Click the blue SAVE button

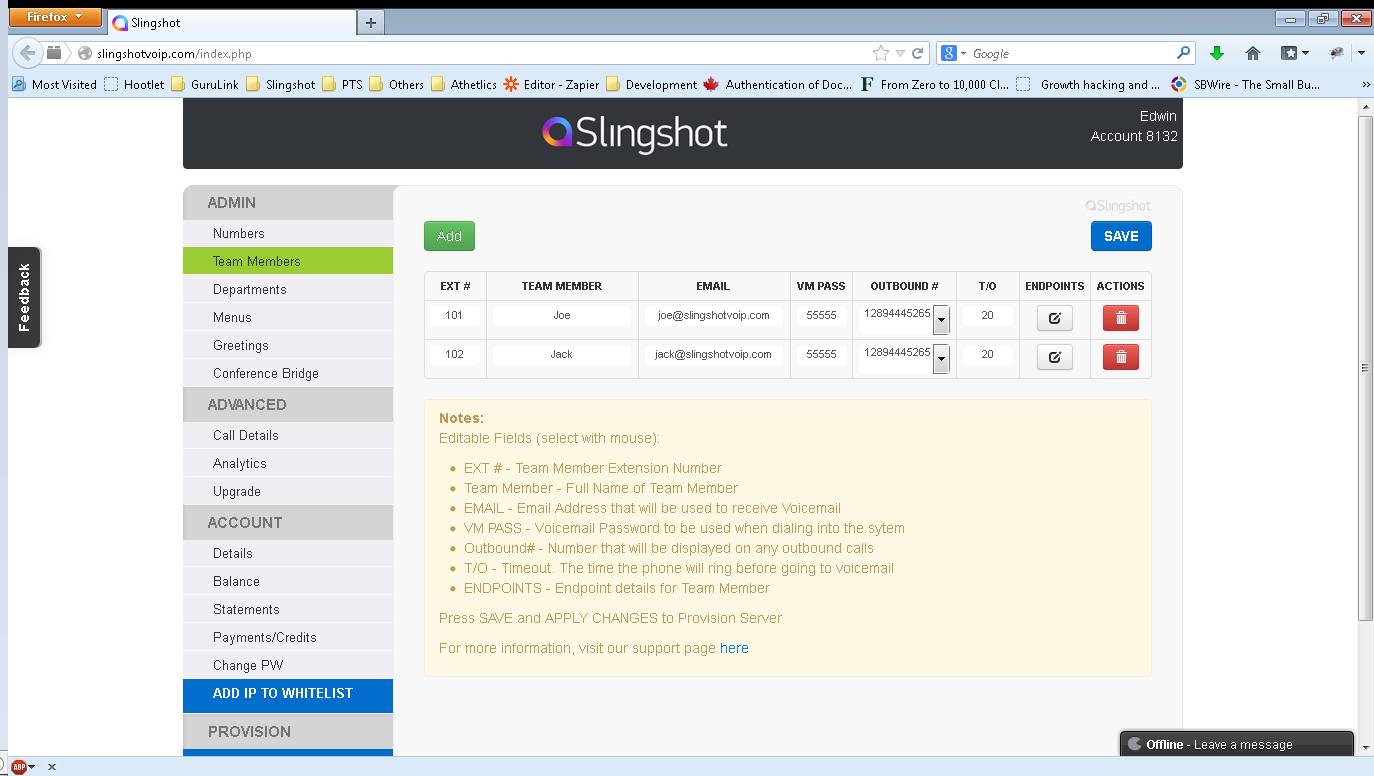[1121, 236]
